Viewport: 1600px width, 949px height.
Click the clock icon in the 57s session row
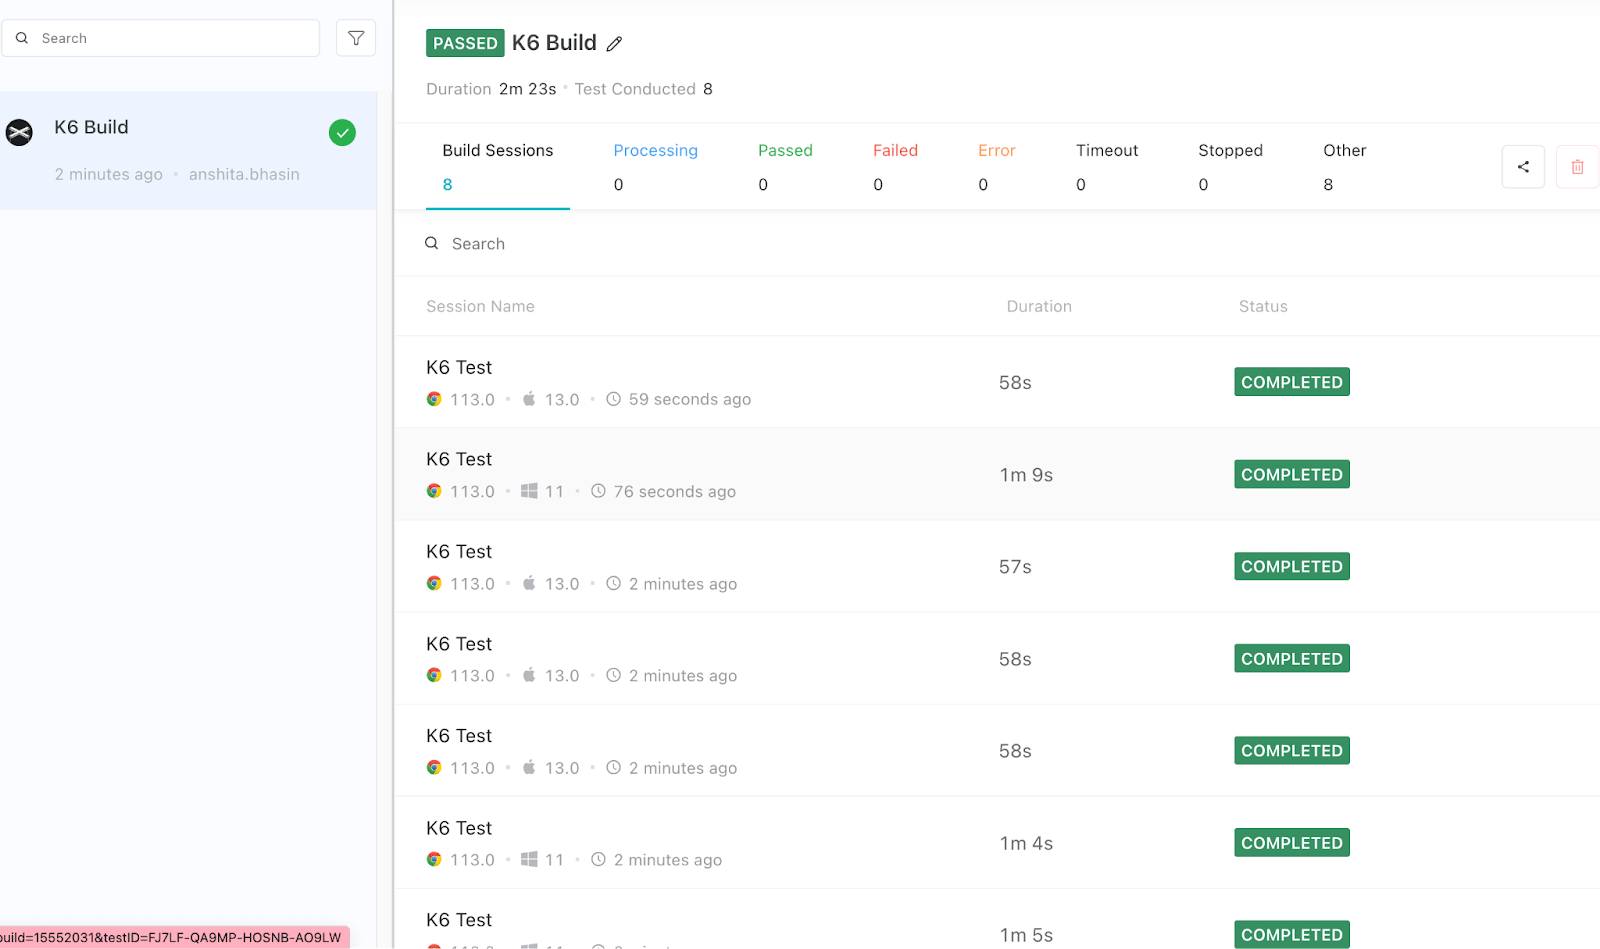coord(614,583)
